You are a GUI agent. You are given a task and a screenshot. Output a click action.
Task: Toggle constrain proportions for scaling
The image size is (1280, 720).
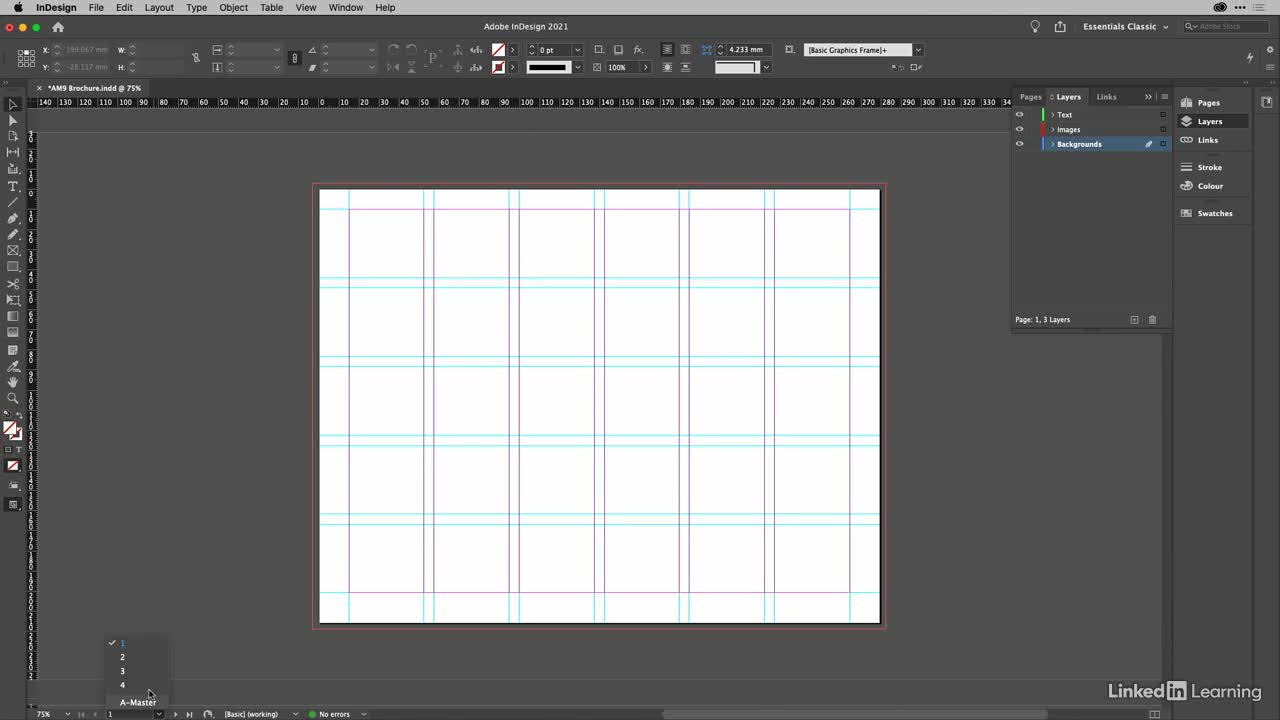(x=294, y=58)
